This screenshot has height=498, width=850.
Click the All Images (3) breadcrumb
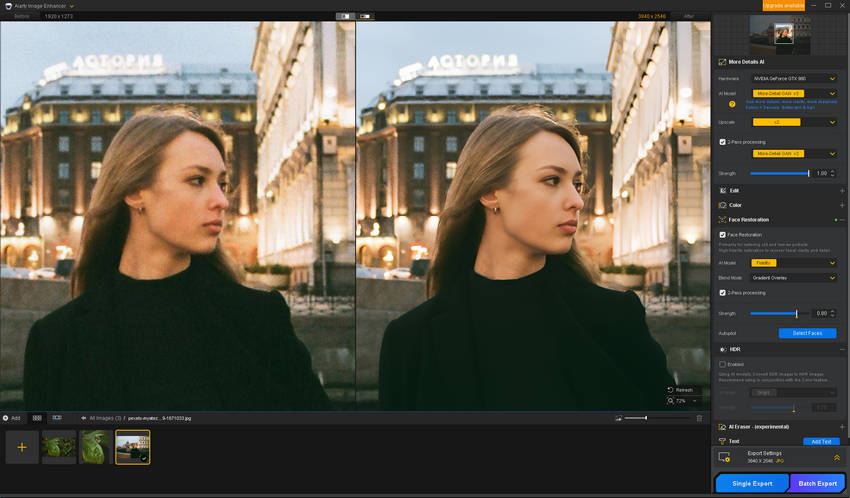(105, 418)
